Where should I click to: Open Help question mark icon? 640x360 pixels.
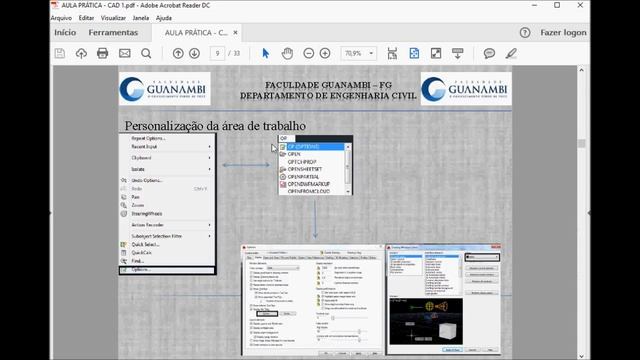click(525, 33)
